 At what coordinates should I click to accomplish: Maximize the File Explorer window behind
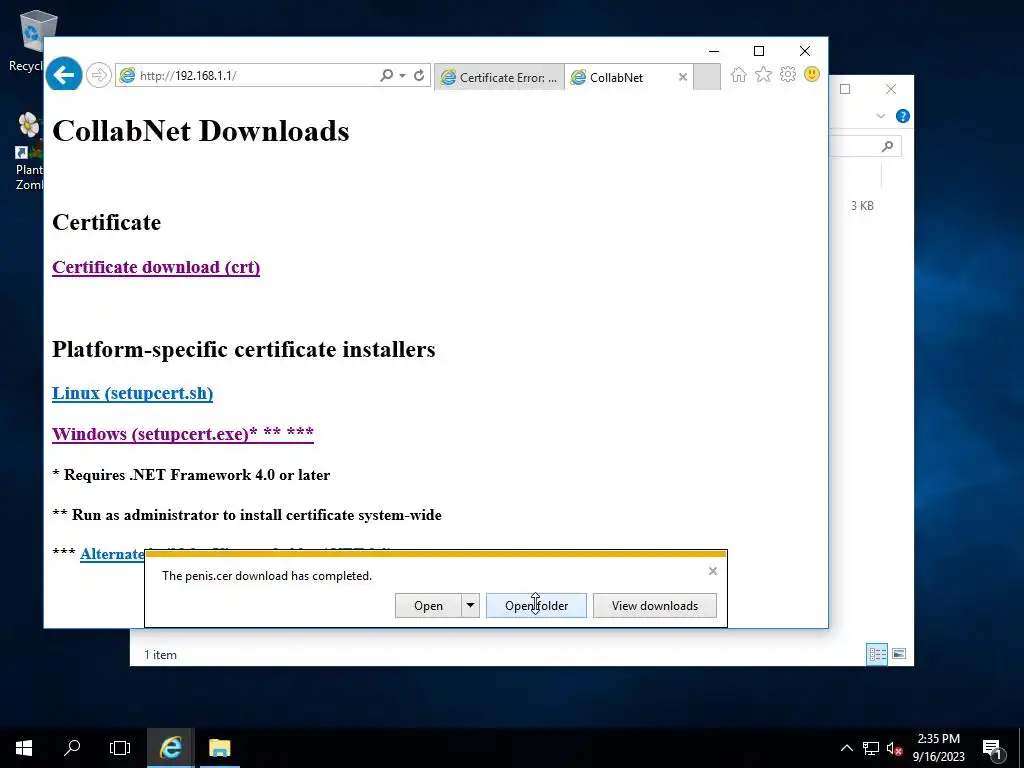click(x=845, y=89)
